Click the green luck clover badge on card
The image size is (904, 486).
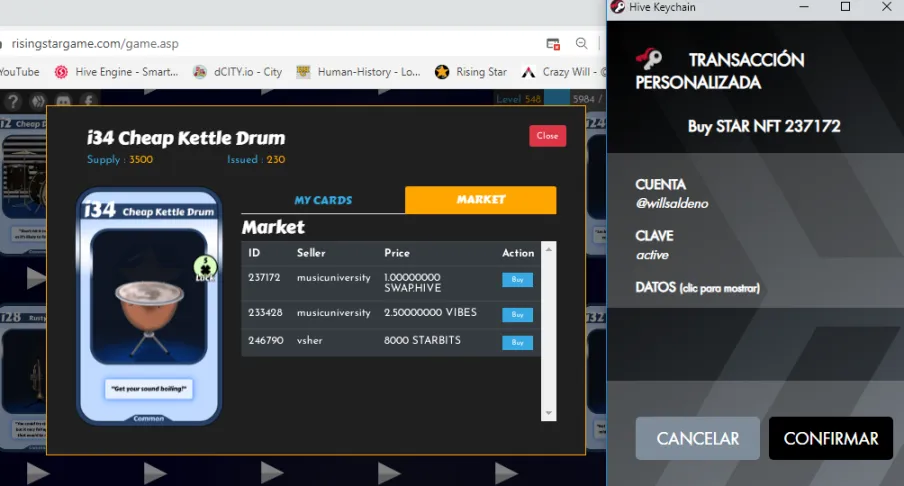(x=205, y=268)
